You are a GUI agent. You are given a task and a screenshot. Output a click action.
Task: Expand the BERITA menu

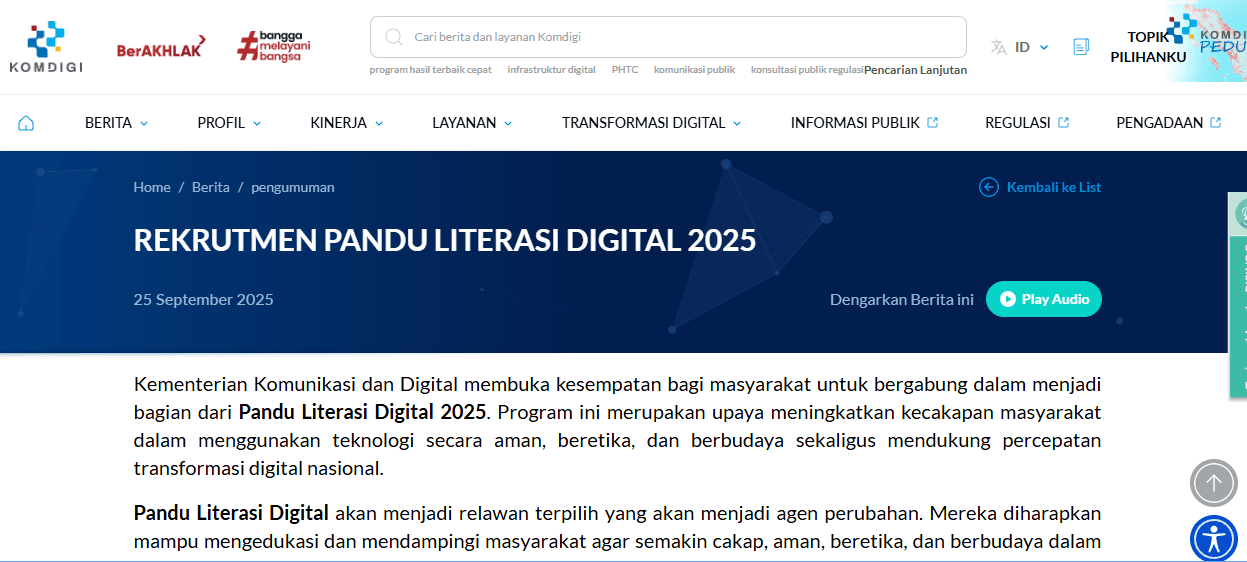tap(116, 123)
